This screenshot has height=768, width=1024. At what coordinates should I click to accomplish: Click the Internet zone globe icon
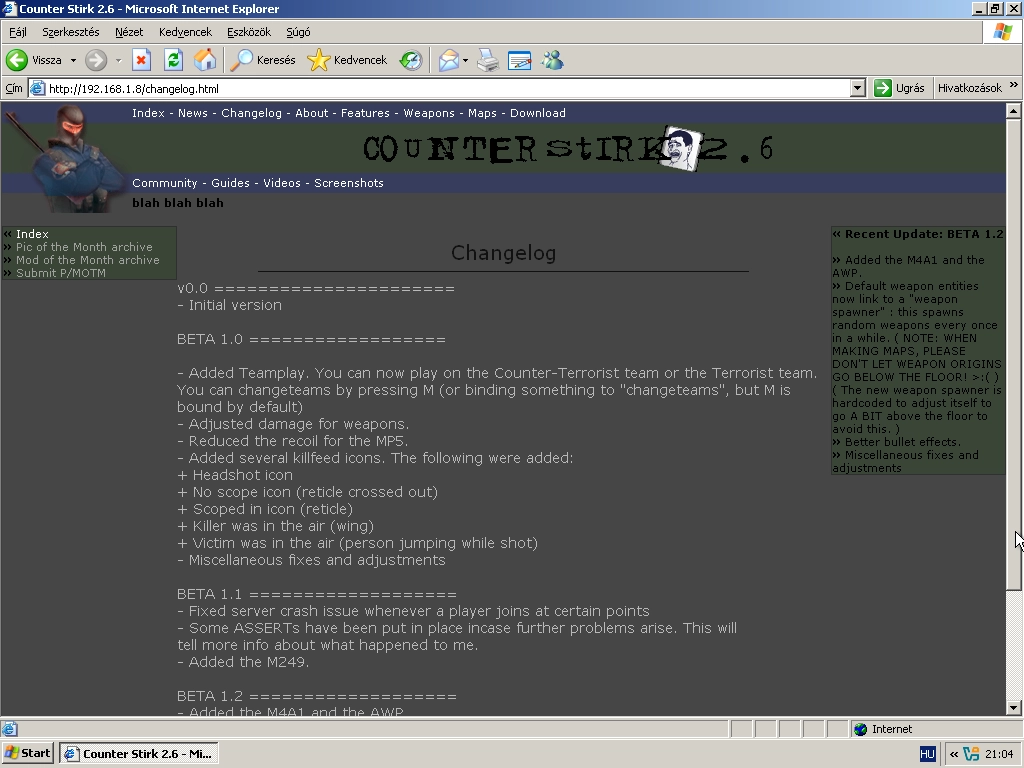861,729
